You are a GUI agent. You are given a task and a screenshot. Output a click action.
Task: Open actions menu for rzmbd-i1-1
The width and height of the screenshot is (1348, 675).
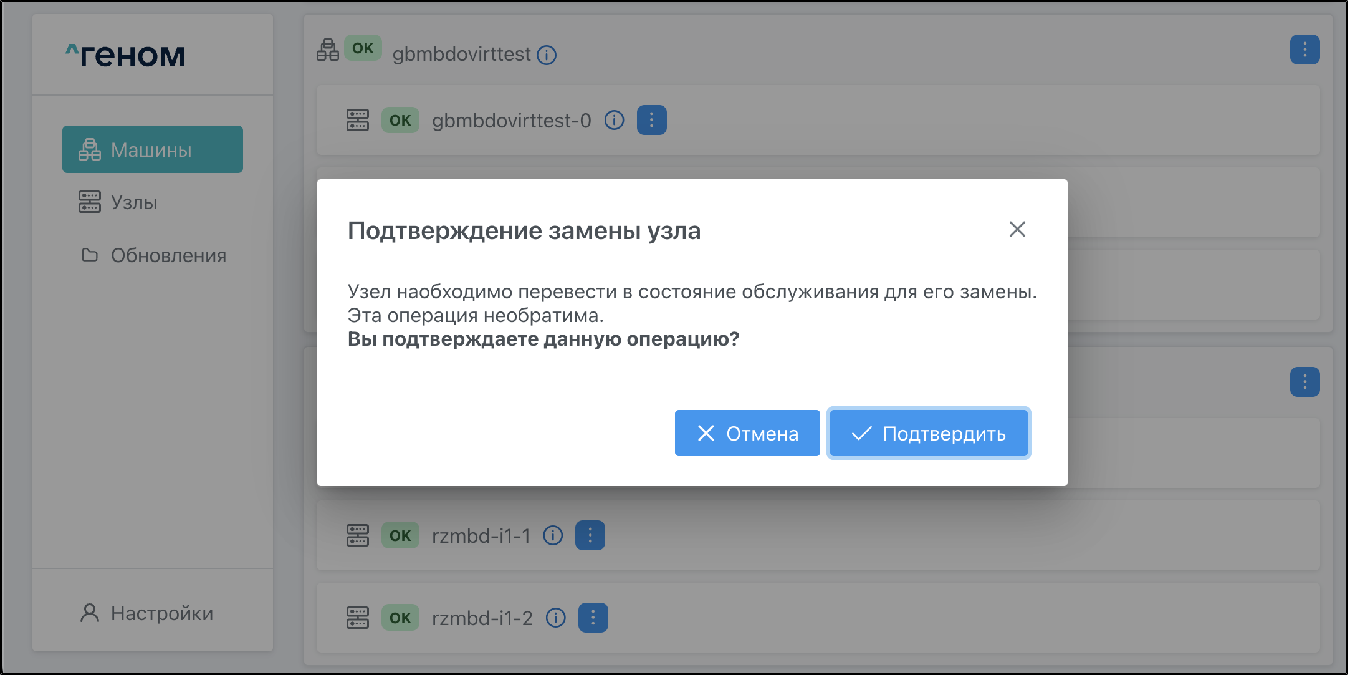[590, 536]
